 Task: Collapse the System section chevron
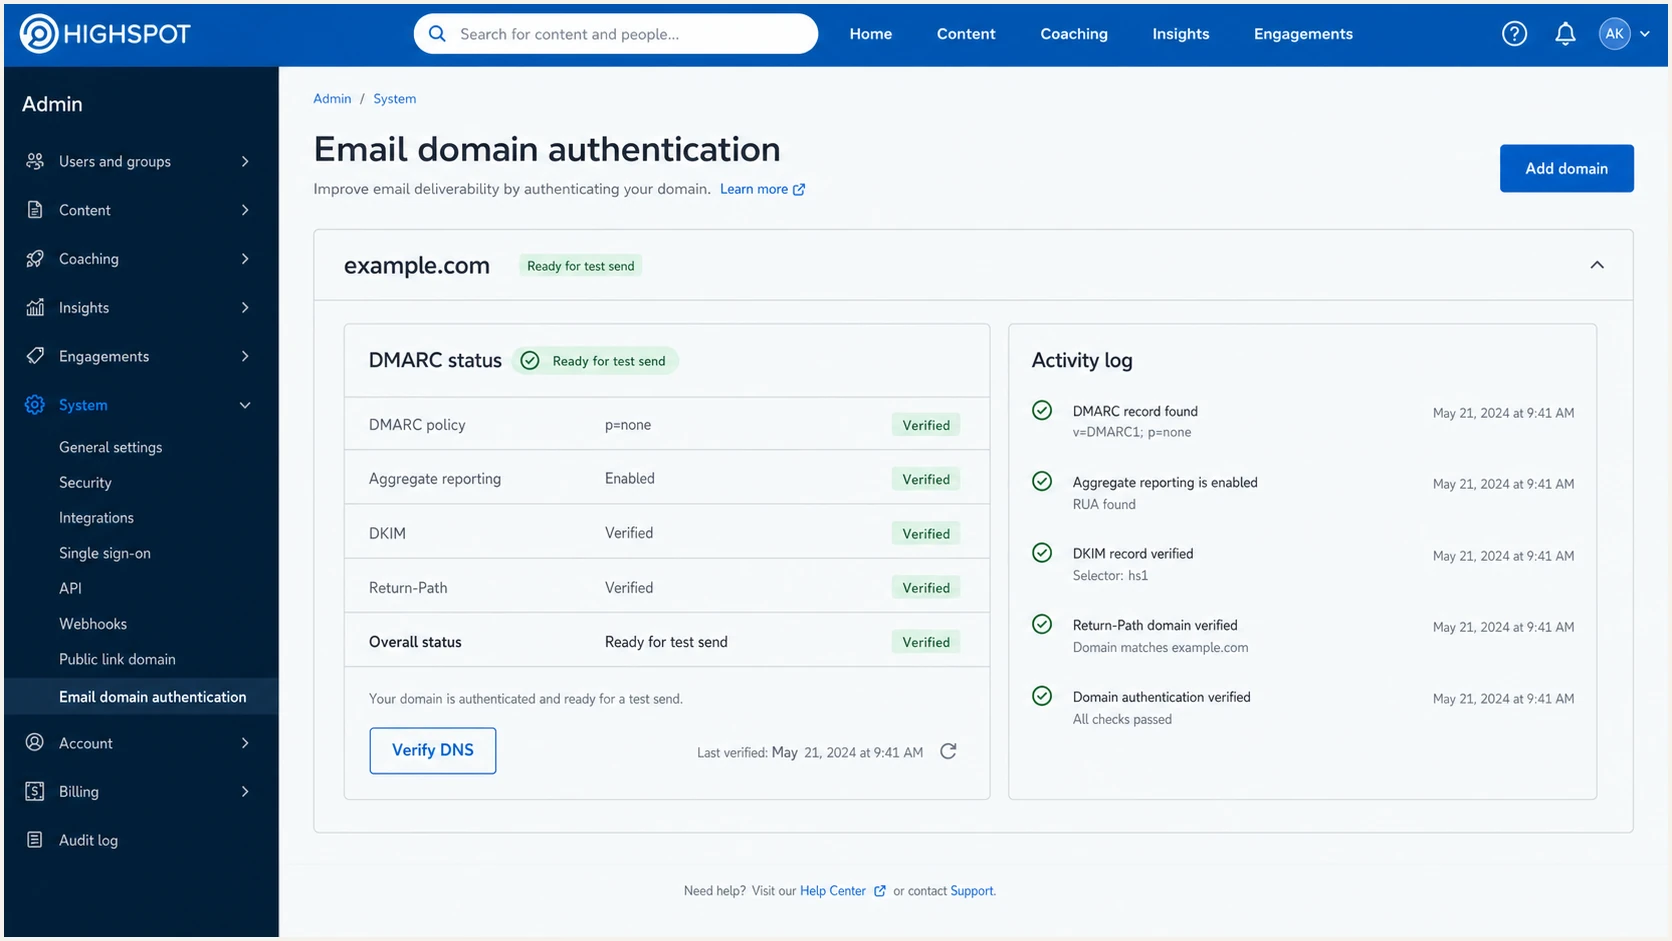(245, 405)
